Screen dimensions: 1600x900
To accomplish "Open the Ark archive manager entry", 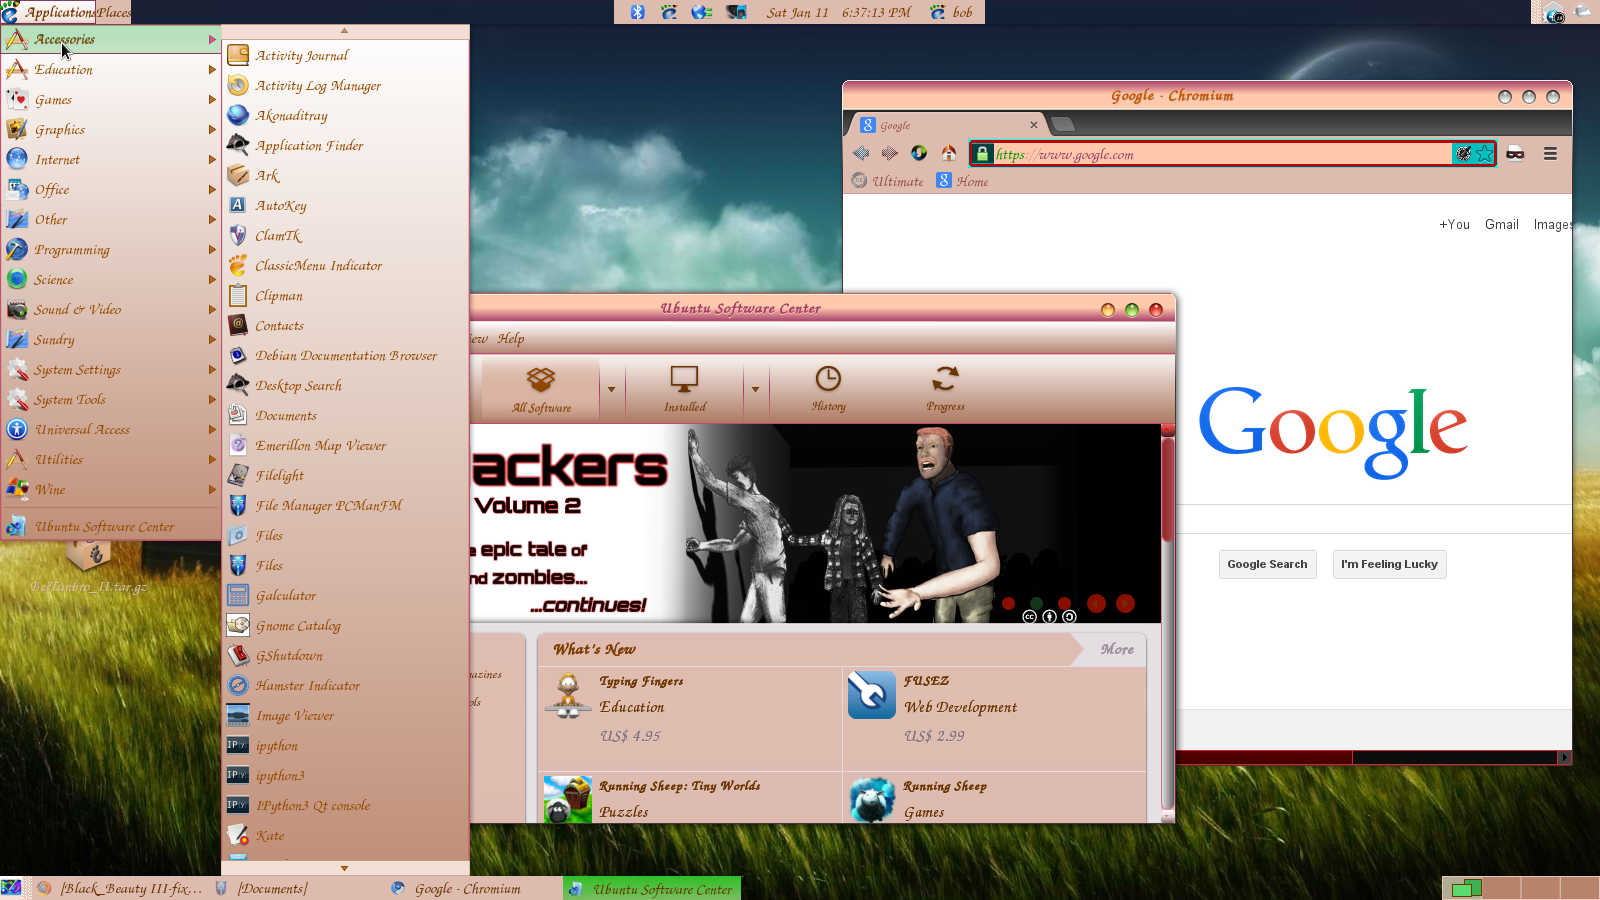I will coord(345,176).
